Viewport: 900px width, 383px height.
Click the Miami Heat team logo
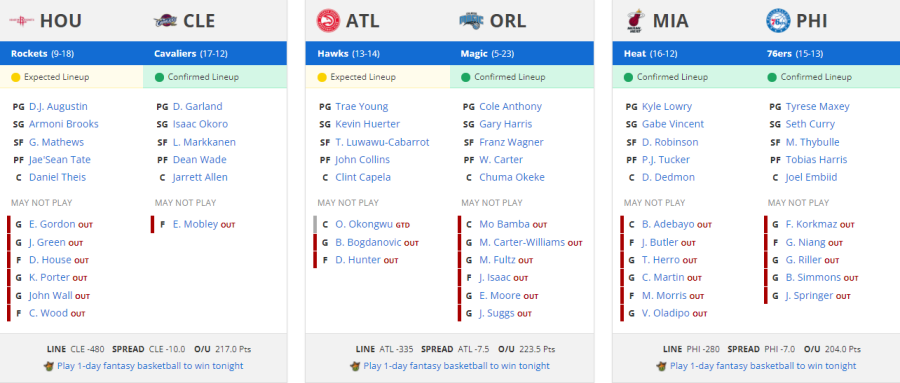634,21
